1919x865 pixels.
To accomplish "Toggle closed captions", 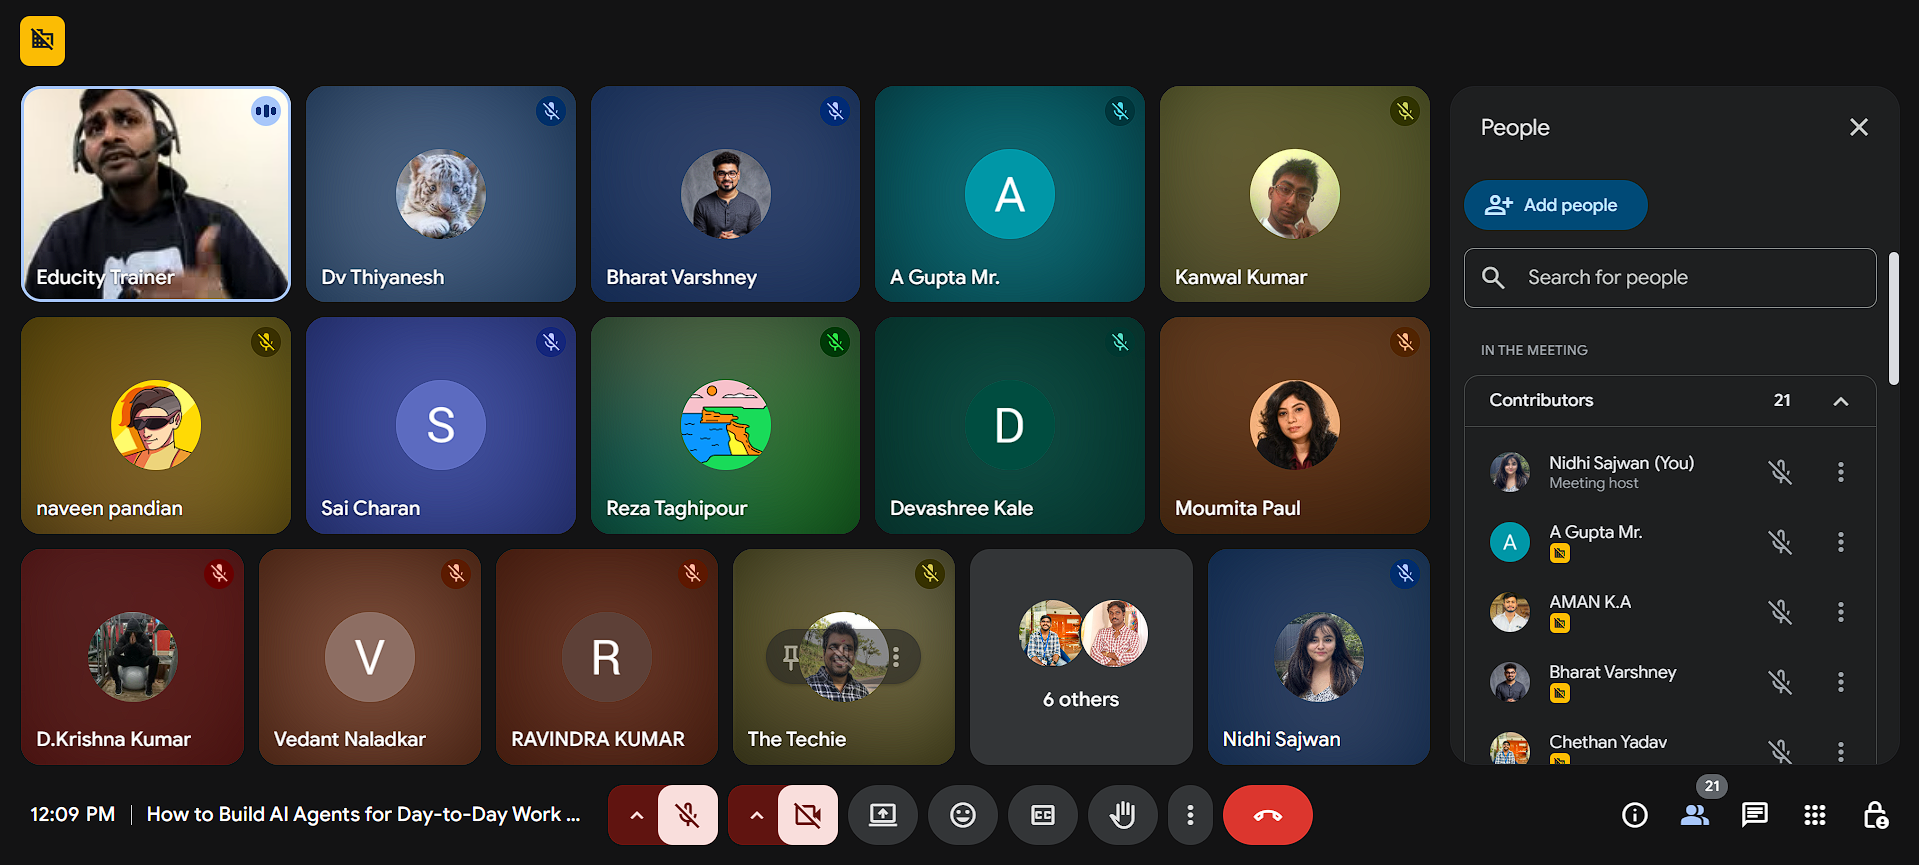I will [1043, 815].
